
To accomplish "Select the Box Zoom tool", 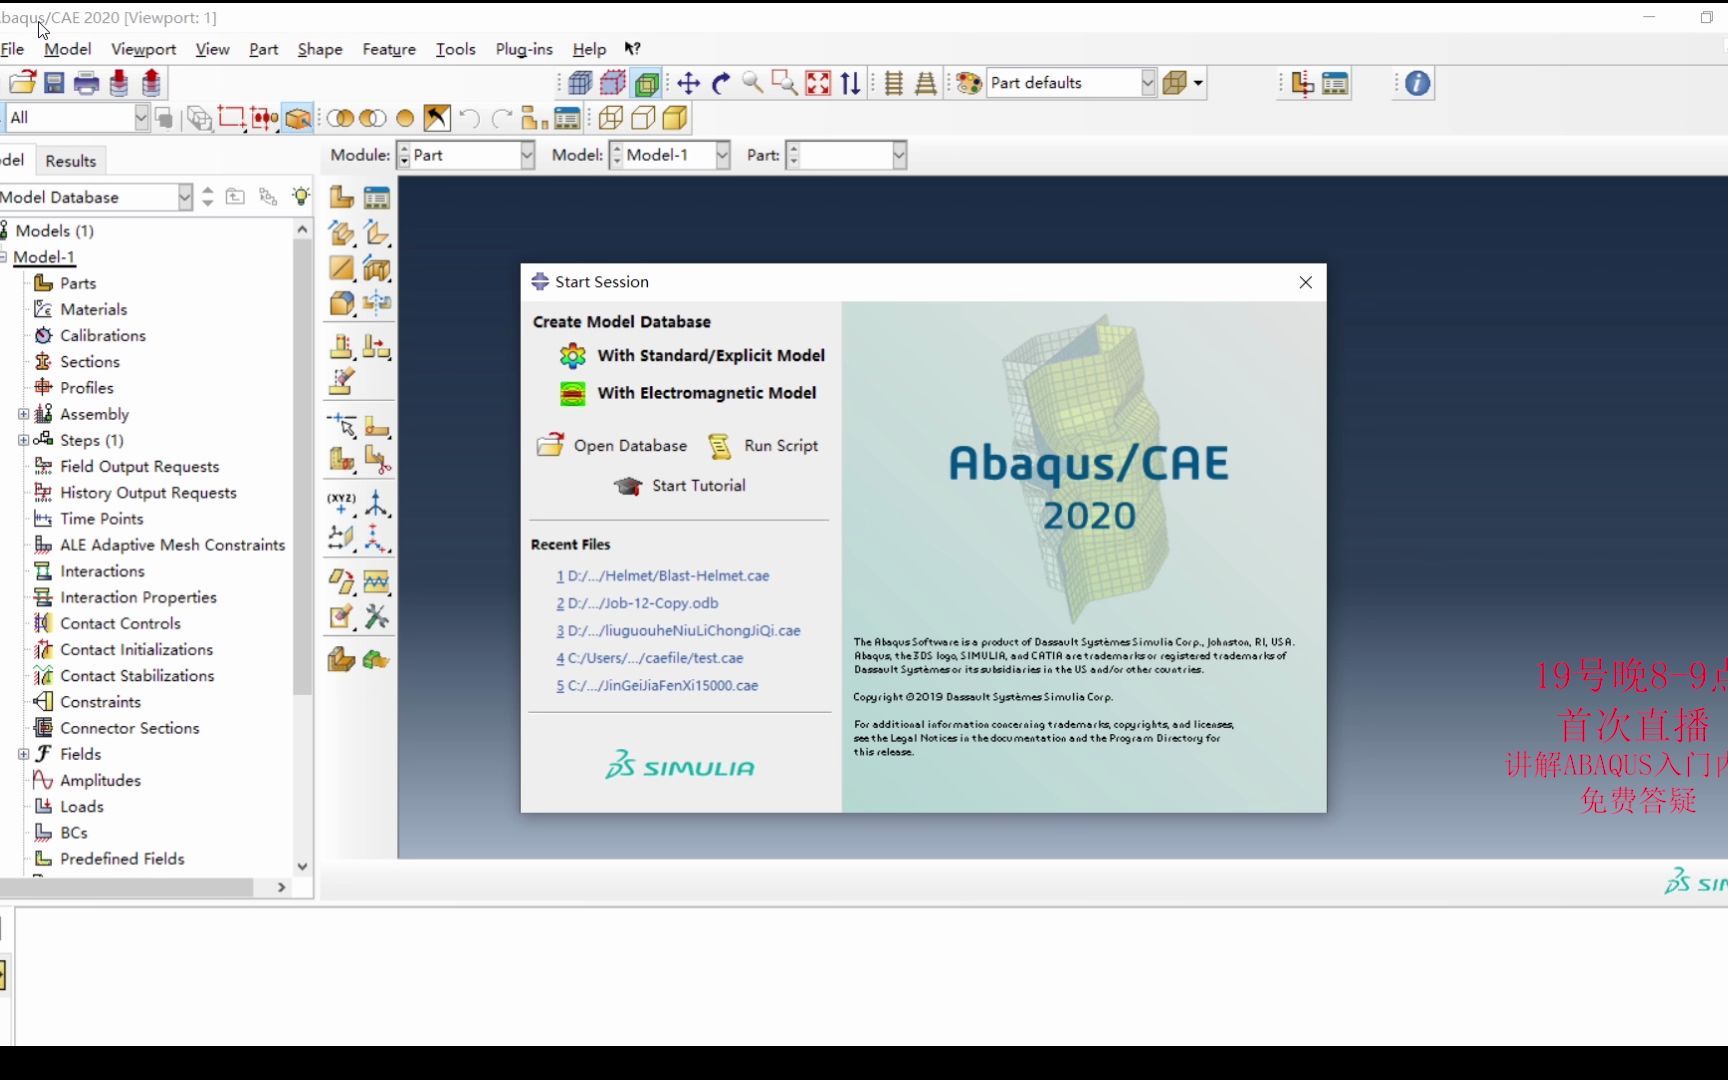I will pos(785,83).
